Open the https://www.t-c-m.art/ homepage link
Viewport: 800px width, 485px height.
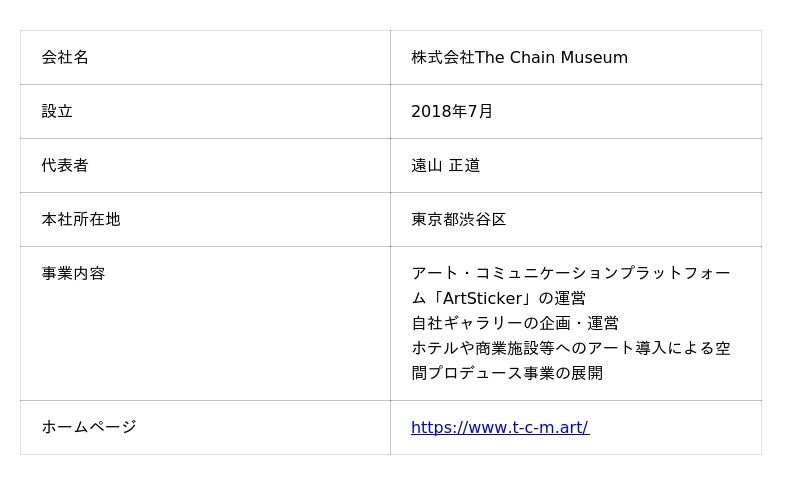tap(499, 428)
